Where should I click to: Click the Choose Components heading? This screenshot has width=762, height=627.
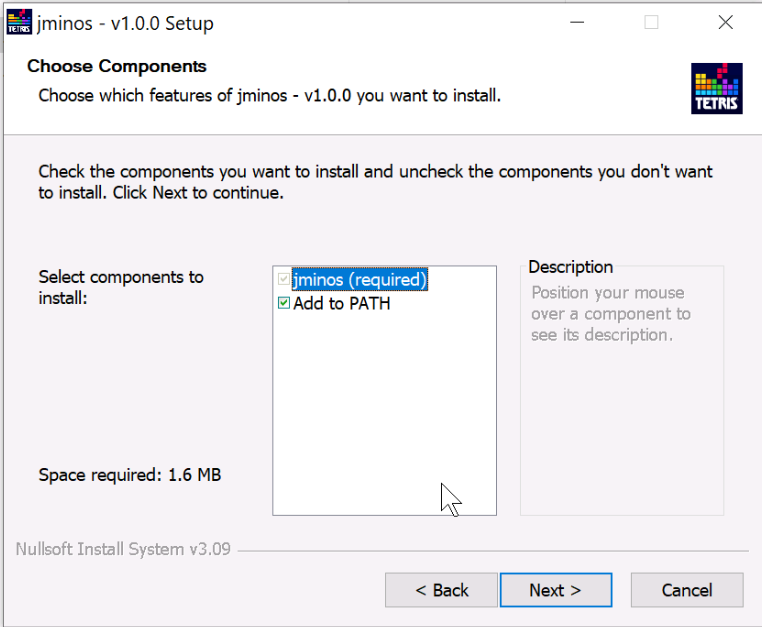117,66
